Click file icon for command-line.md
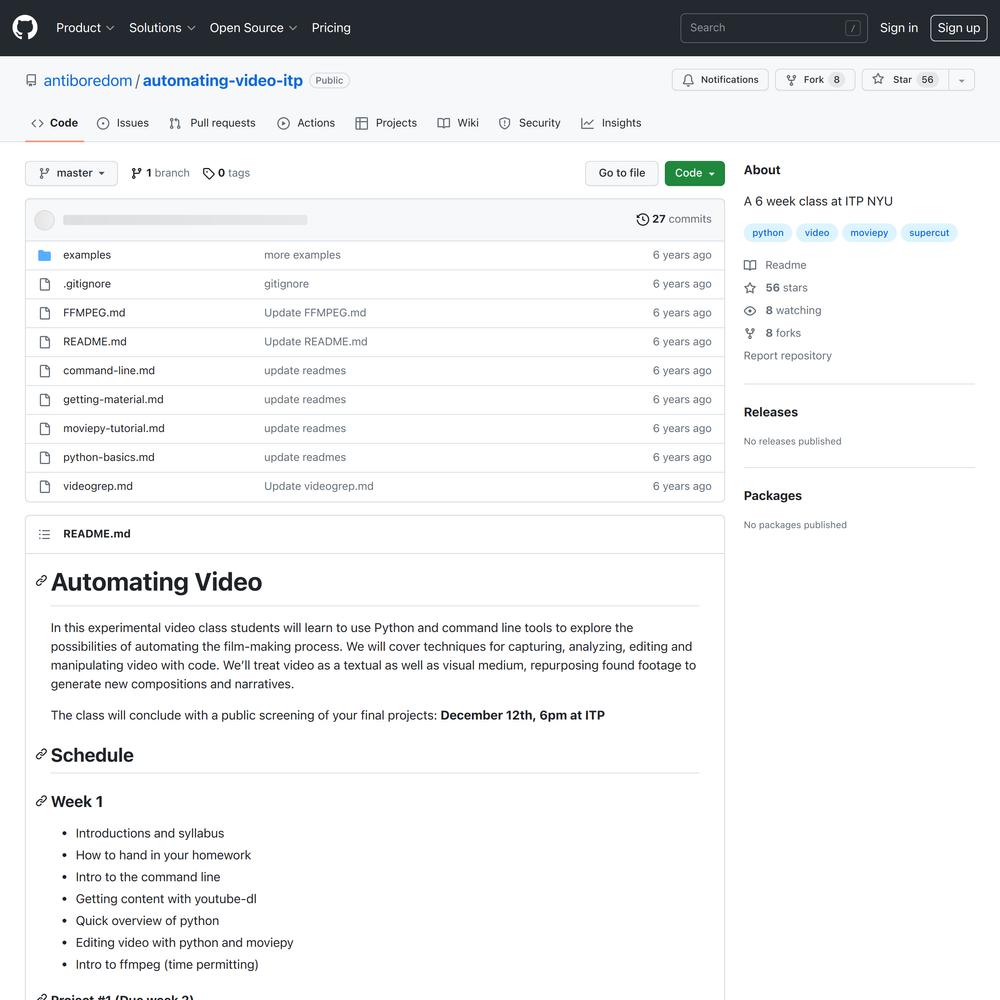Viewport: 1000px width, 1000px height. 45,371
